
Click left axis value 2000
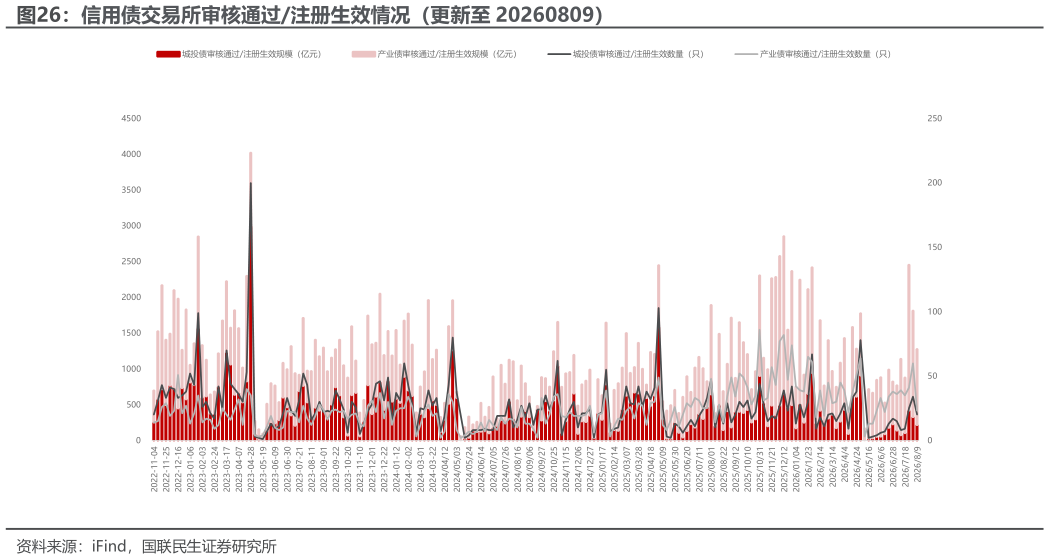[131, 297]
